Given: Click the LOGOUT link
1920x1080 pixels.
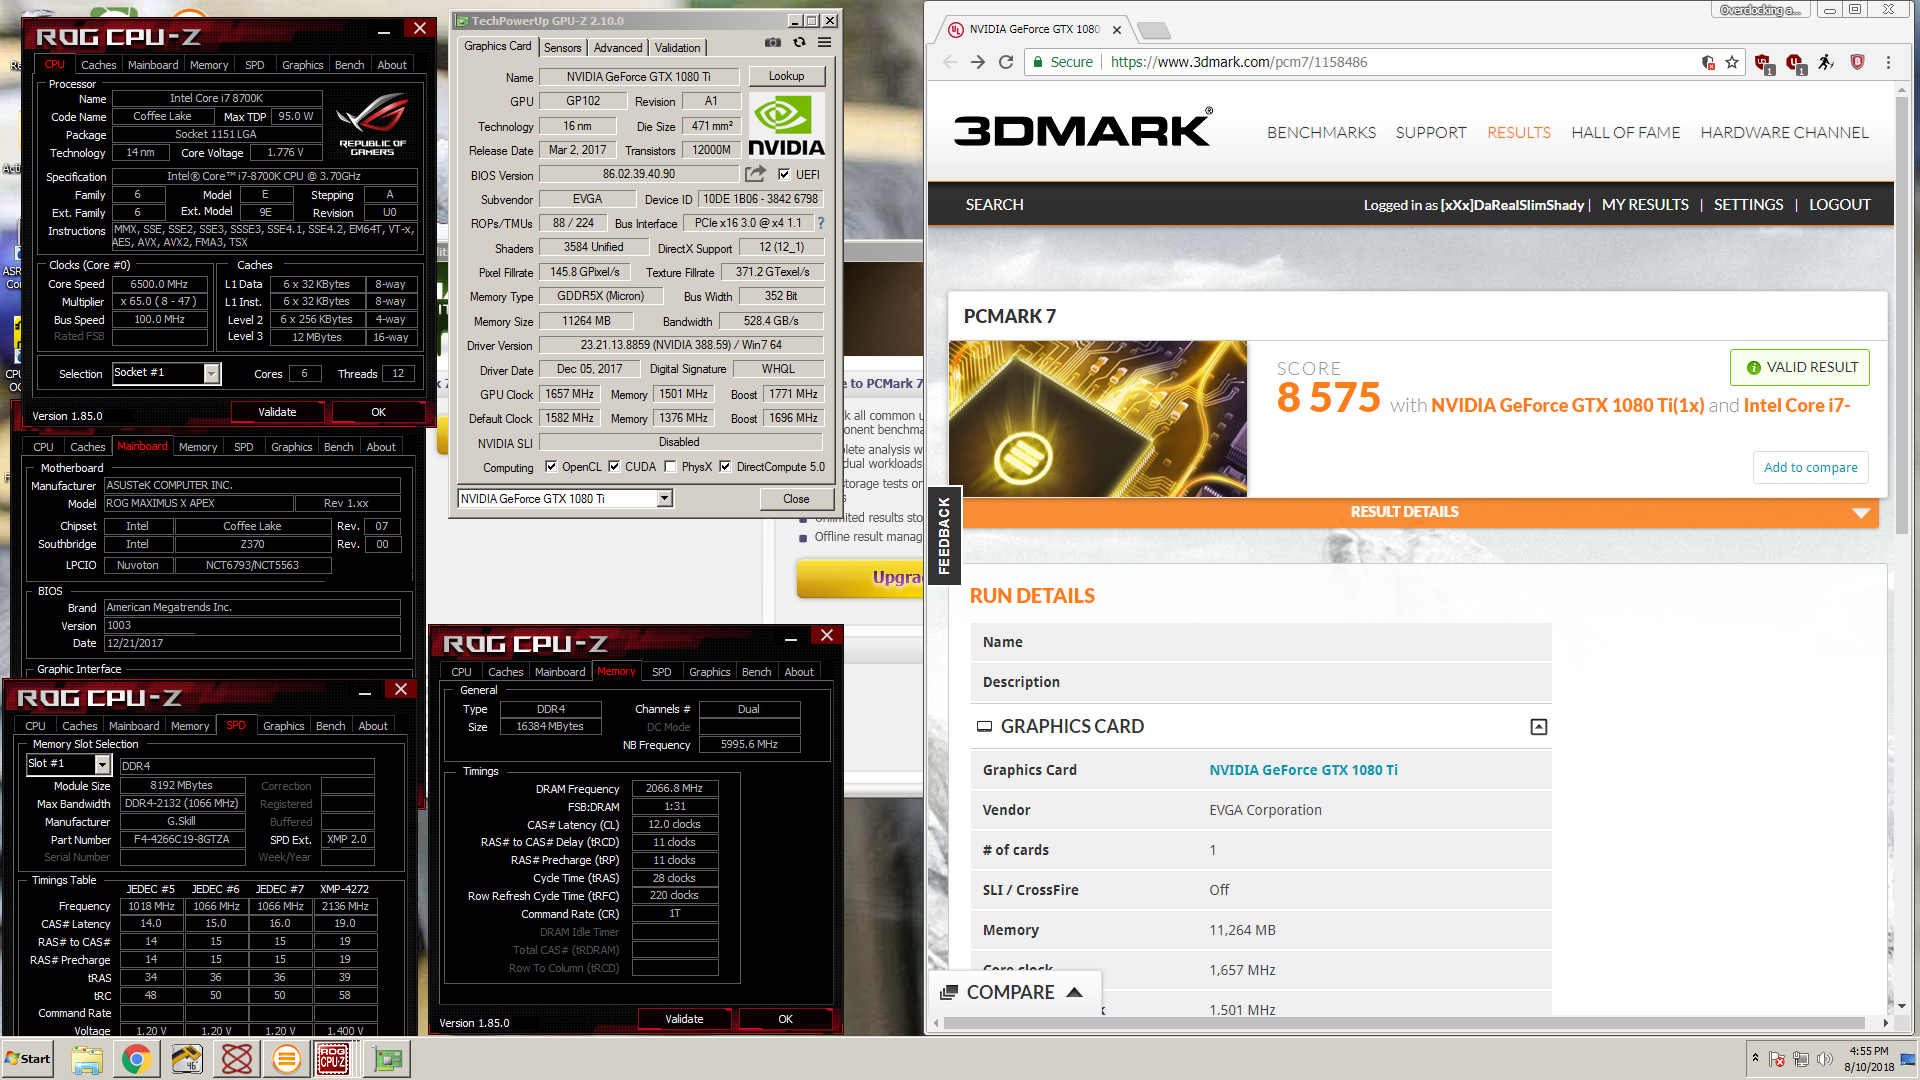Looking at the screenshot, I should pos(1839,205).
